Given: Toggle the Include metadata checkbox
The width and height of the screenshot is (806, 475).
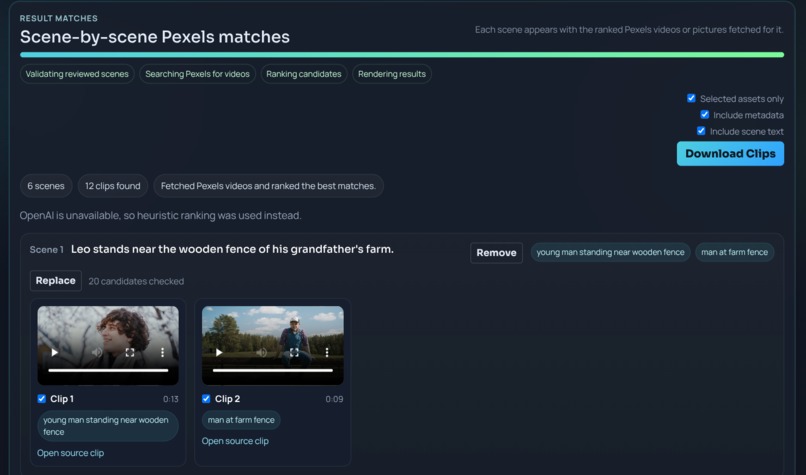Looking at the screenshot, I should coord(705,115).
